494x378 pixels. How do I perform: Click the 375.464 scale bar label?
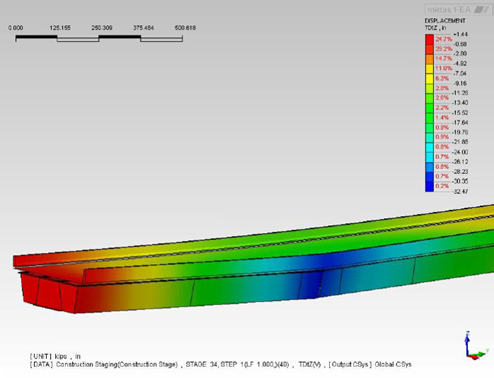click(x=143, y=28)
